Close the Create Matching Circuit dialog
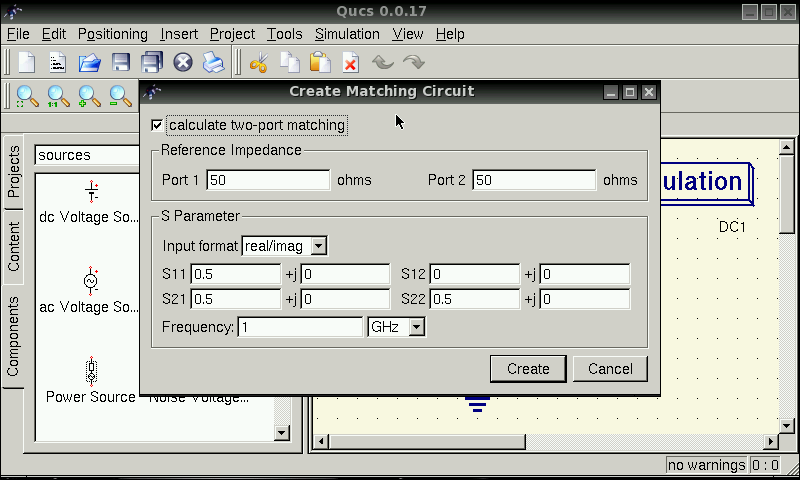This screenshot has width=800, height=480. pyautogui.click(x=648, y=92)
